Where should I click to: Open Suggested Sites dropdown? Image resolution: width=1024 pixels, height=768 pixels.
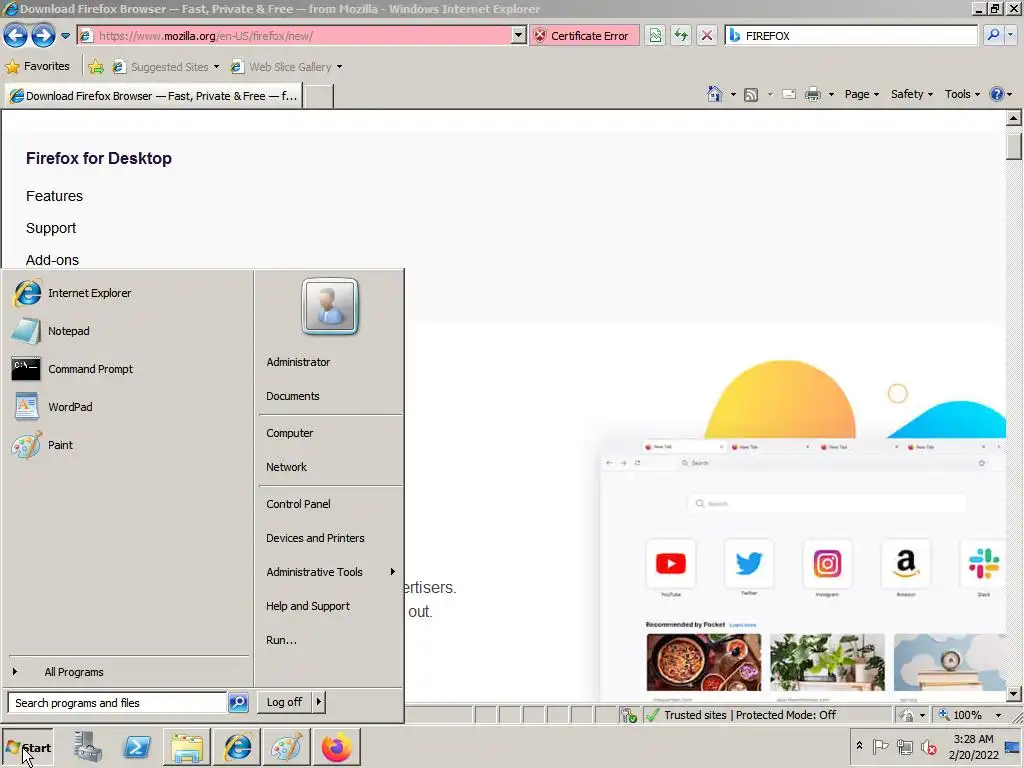(165, 67)
